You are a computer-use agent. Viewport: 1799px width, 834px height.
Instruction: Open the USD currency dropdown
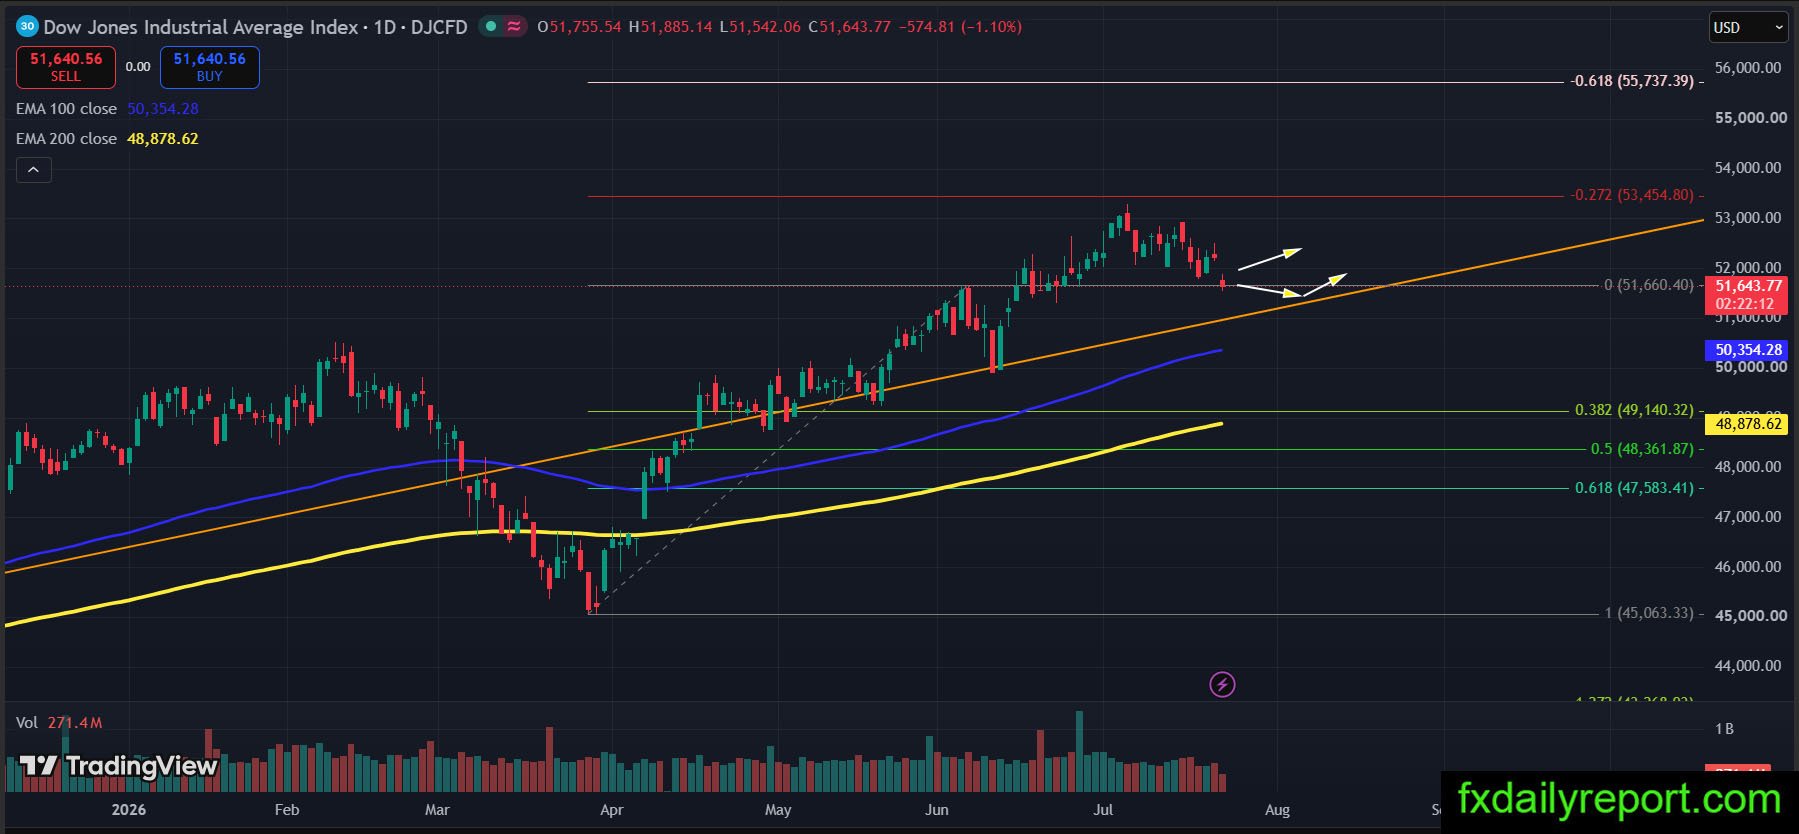click(x=1747, y=28)
